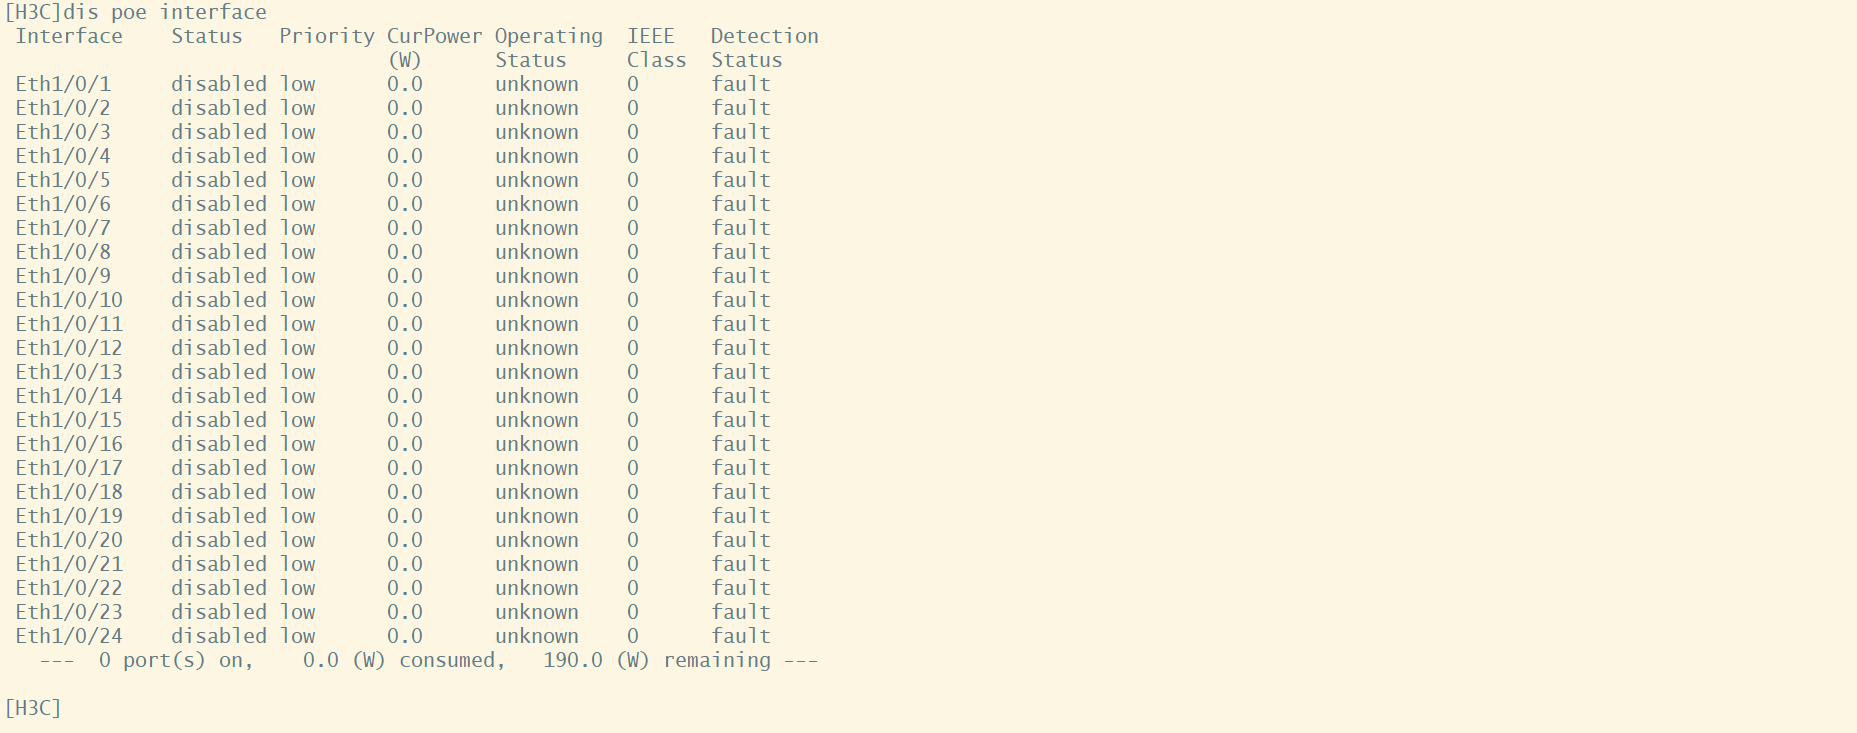The height and width of the screenshot is (733, 1857).
Task: Click 'unknown' operating status for Eth1/0/16
Action: [537, 444]
